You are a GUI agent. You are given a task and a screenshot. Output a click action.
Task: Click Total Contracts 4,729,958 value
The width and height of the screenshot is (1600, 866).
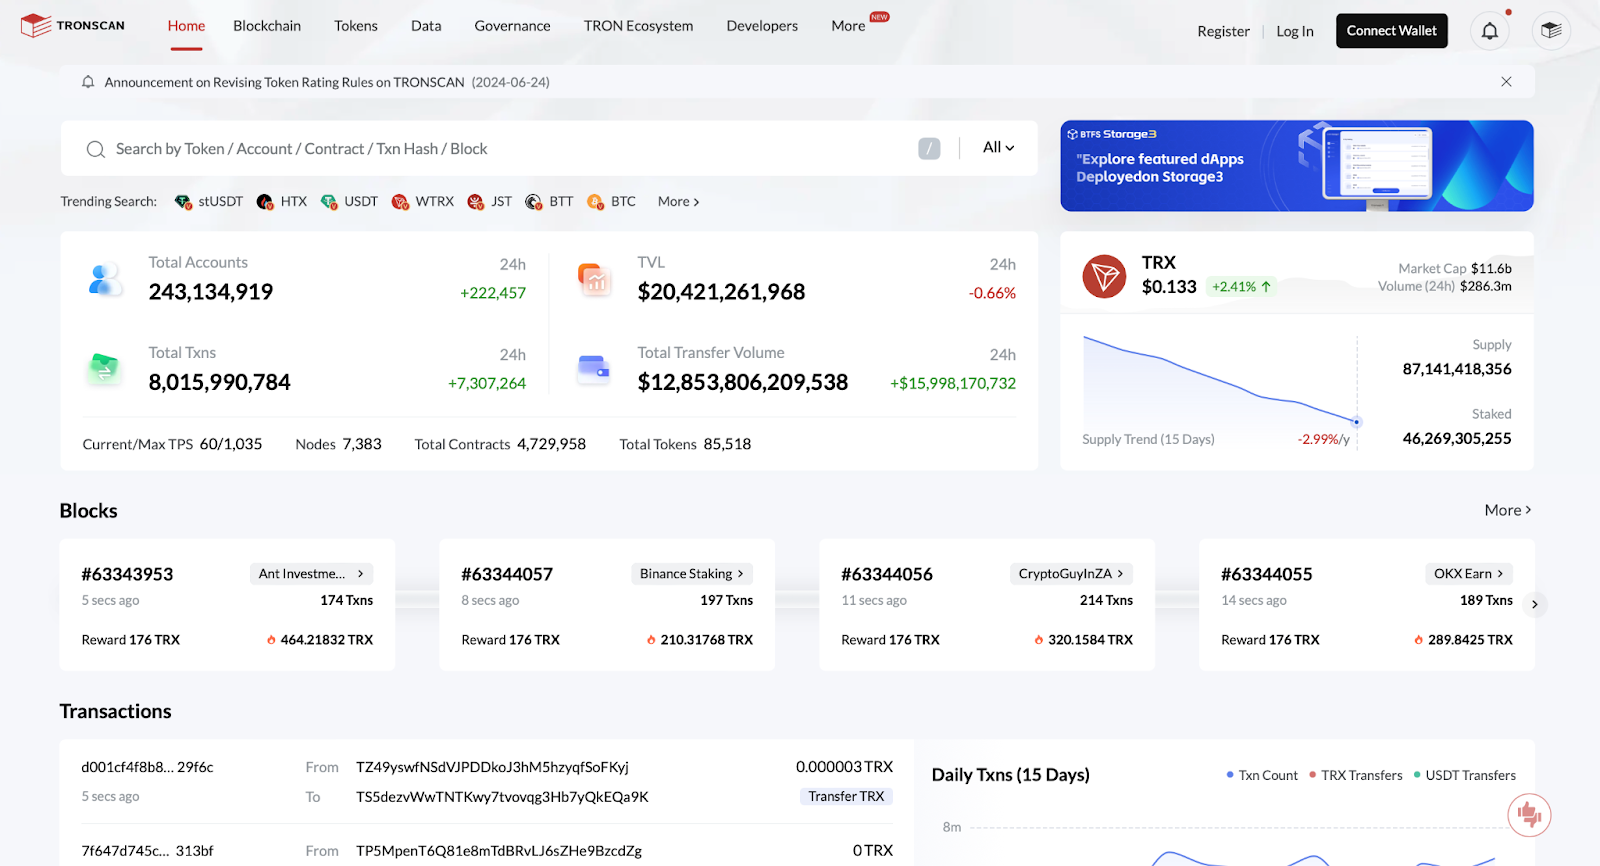(551, 444)
